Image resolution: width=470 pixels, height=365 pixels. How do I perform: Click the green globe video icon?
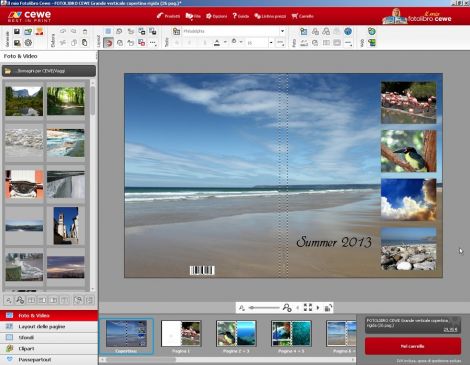372,31
